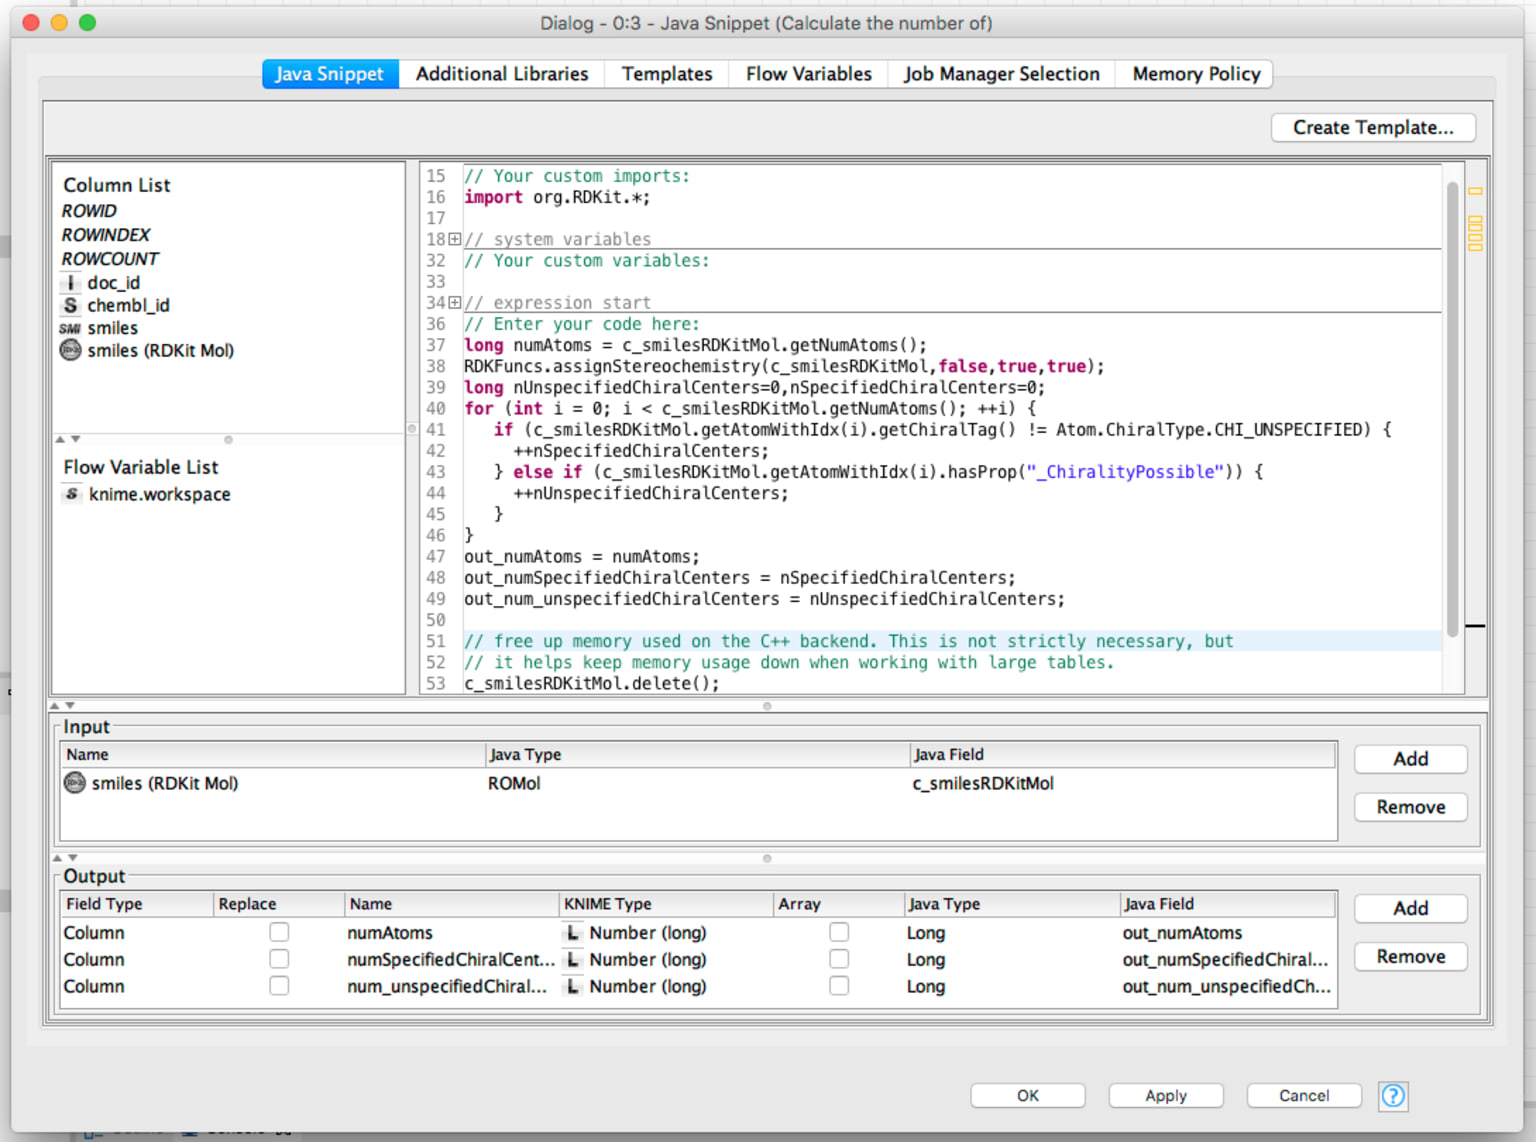Select the SMI smiles column icon
1536x1142 pixels.
pyautogui.click(x=70, y=328)
